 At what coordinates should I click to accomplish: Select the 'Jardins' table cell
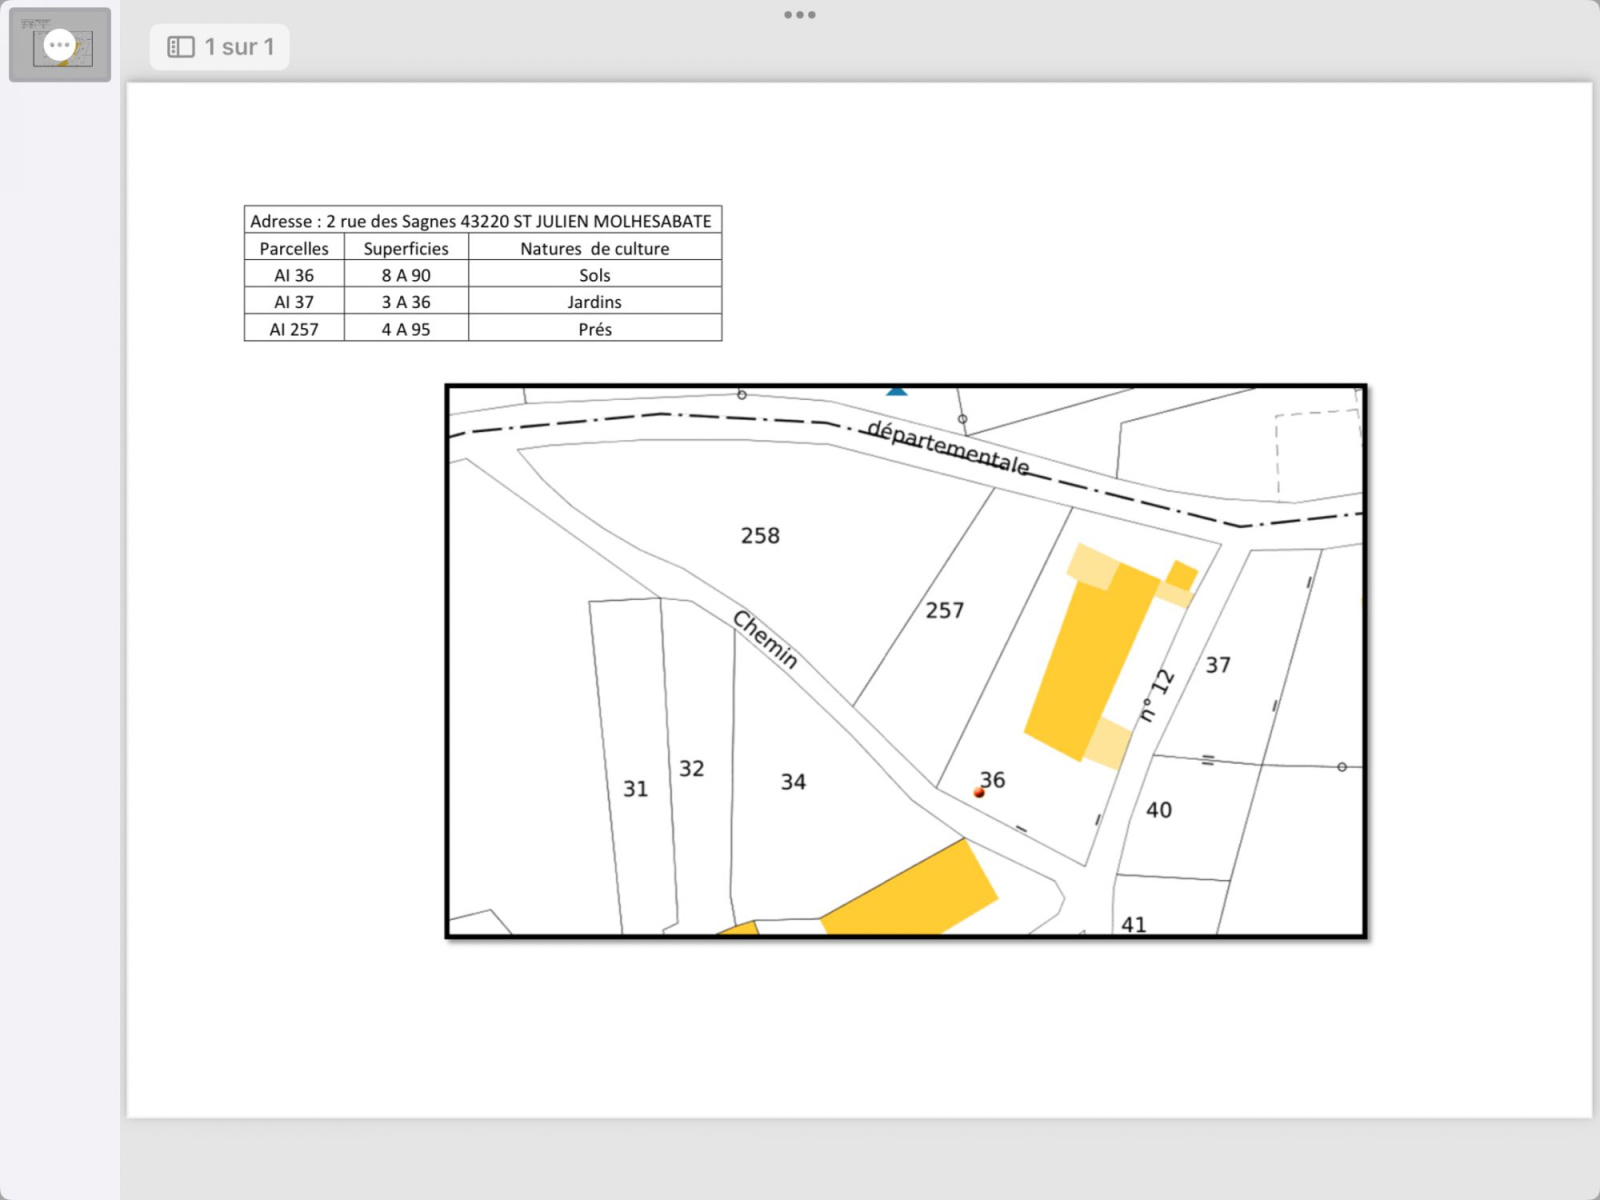click(x=594, y=302)
